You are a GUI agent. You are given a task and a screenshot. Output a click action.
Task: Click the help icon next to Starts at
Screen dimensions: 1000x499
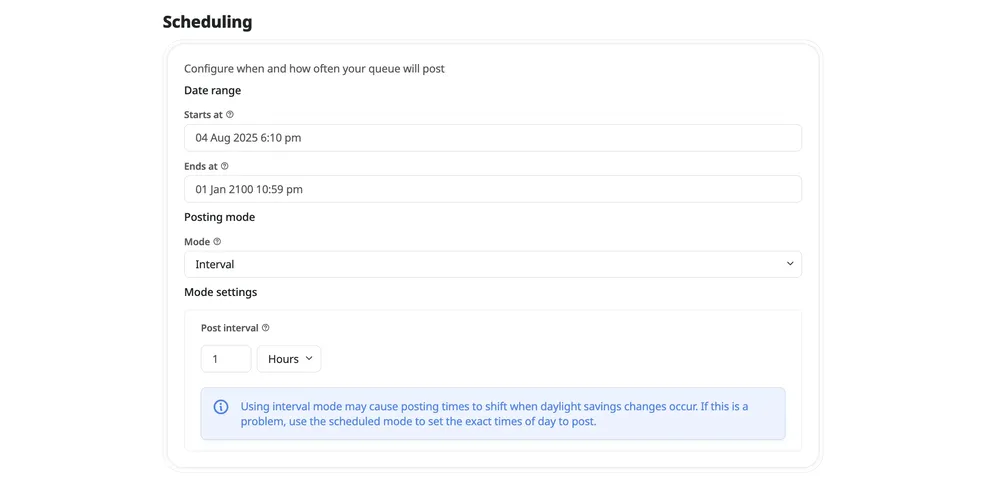tap(230, 115)
